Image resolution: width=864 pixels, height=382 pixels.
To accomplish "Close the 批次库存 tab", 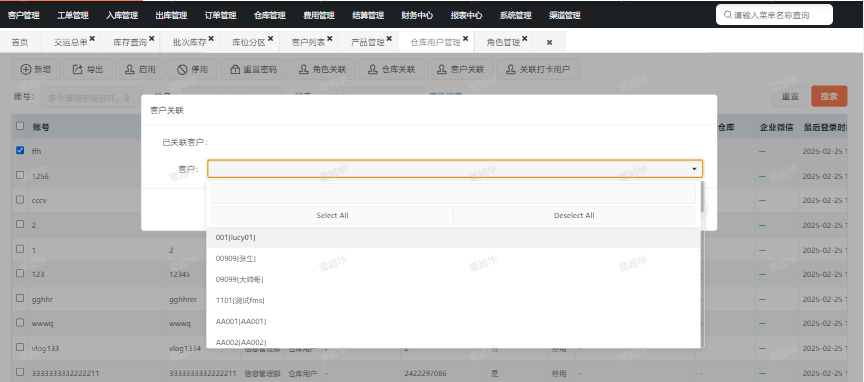I will point(211,39).
